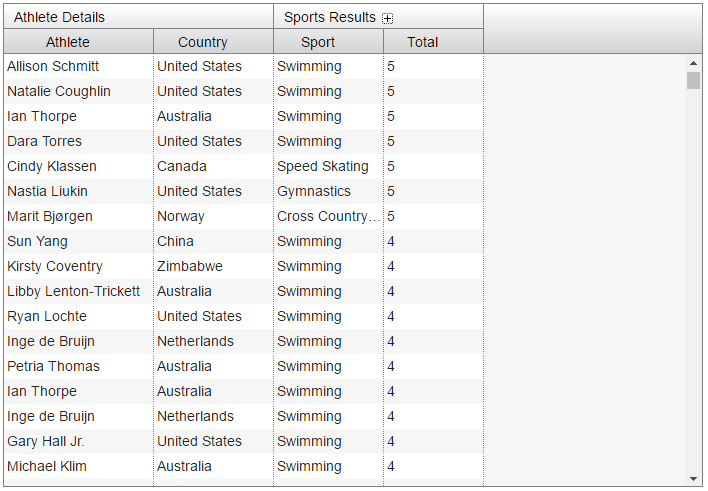Select the Natalie Coughlin cell
708x491 pixels.
pyautogui.click(x=79, y=91)
